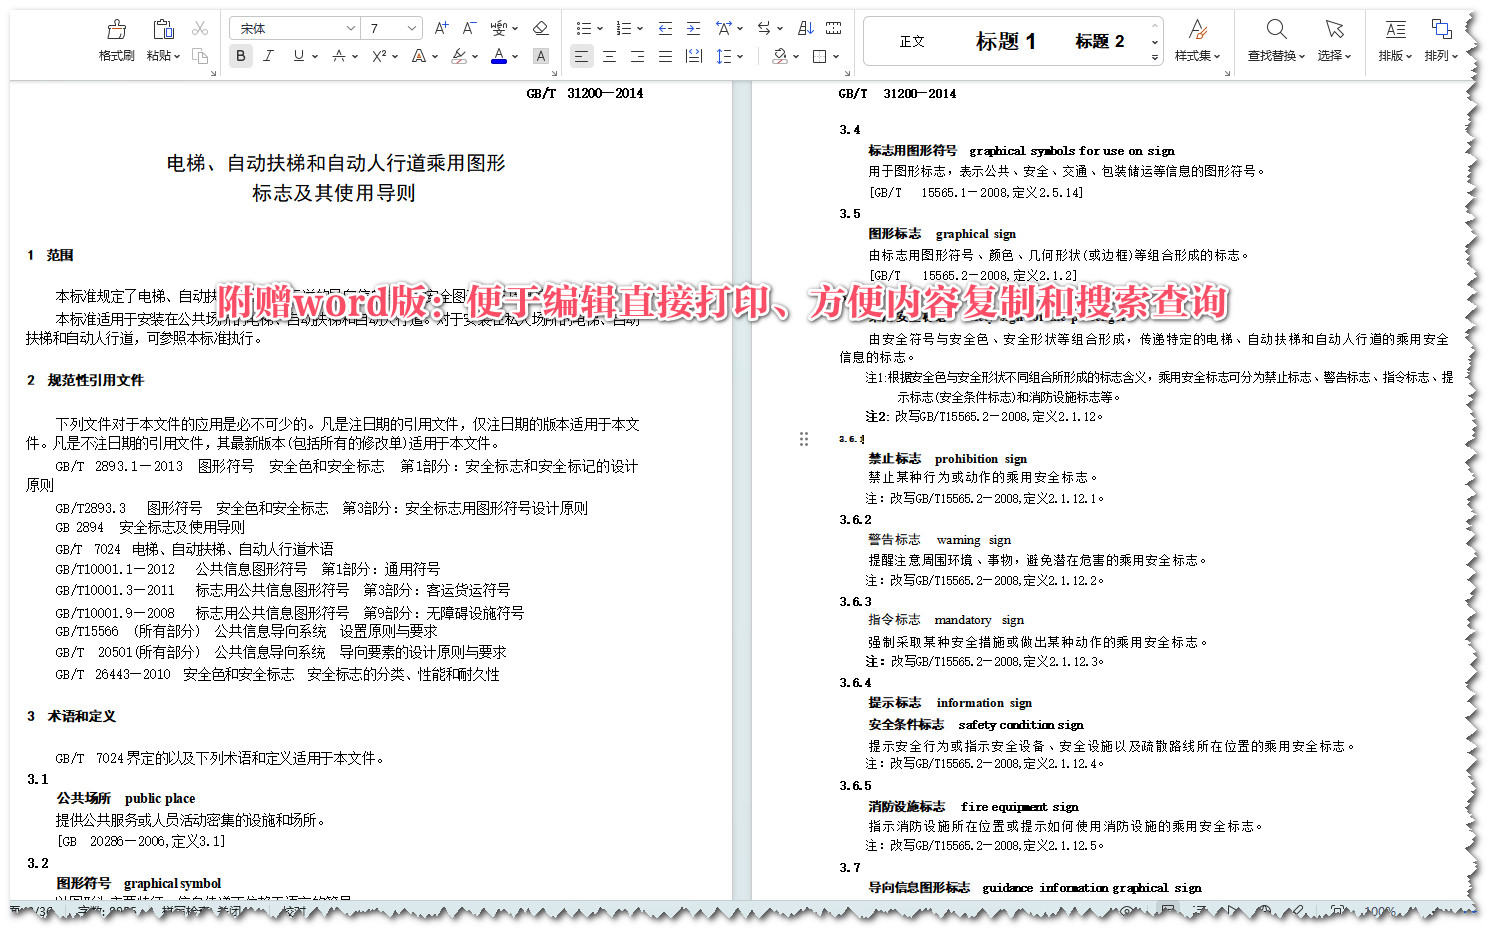Apply superscript using the X² icon

click(379, 56)
